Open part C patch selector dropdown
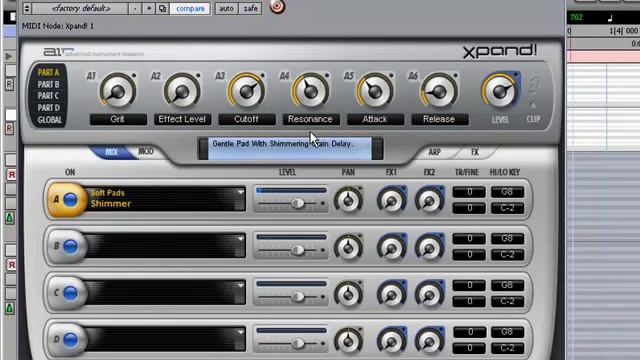640x360 pixels. (x=240, y=286)
